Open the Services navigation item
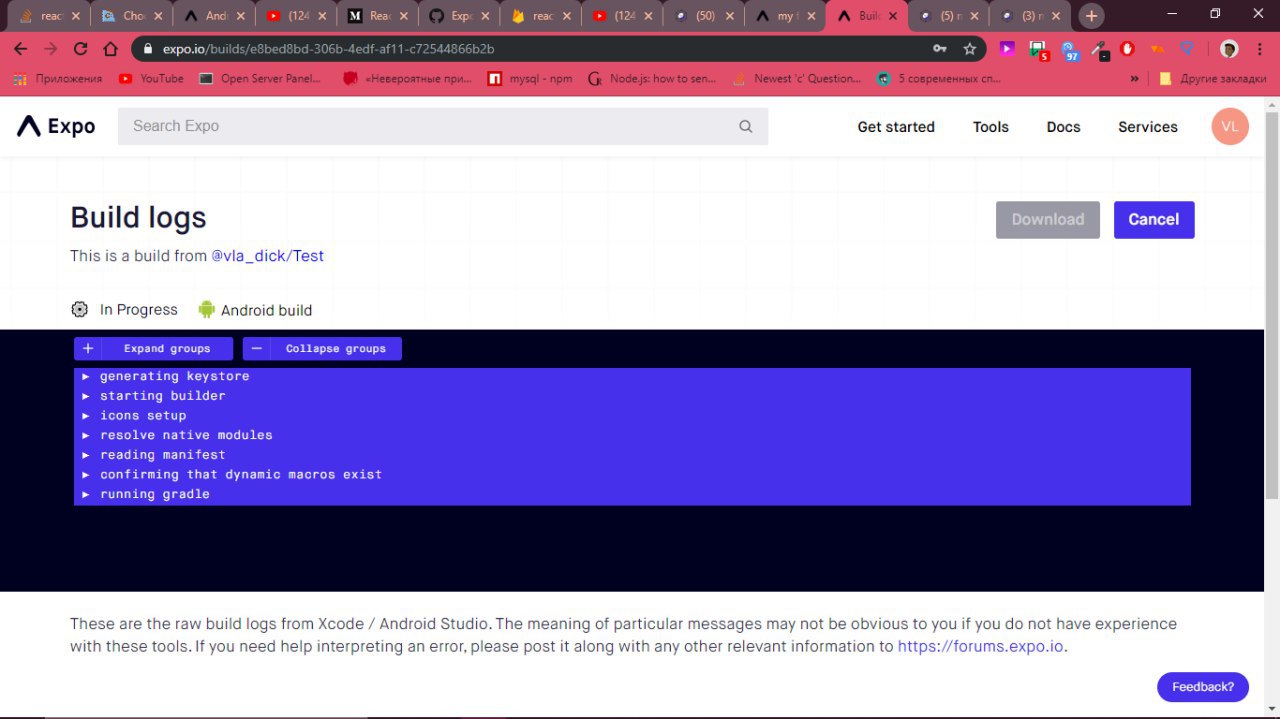Image resolution: width=1280 pixels, height=719 pixels. coord(1148,127)
